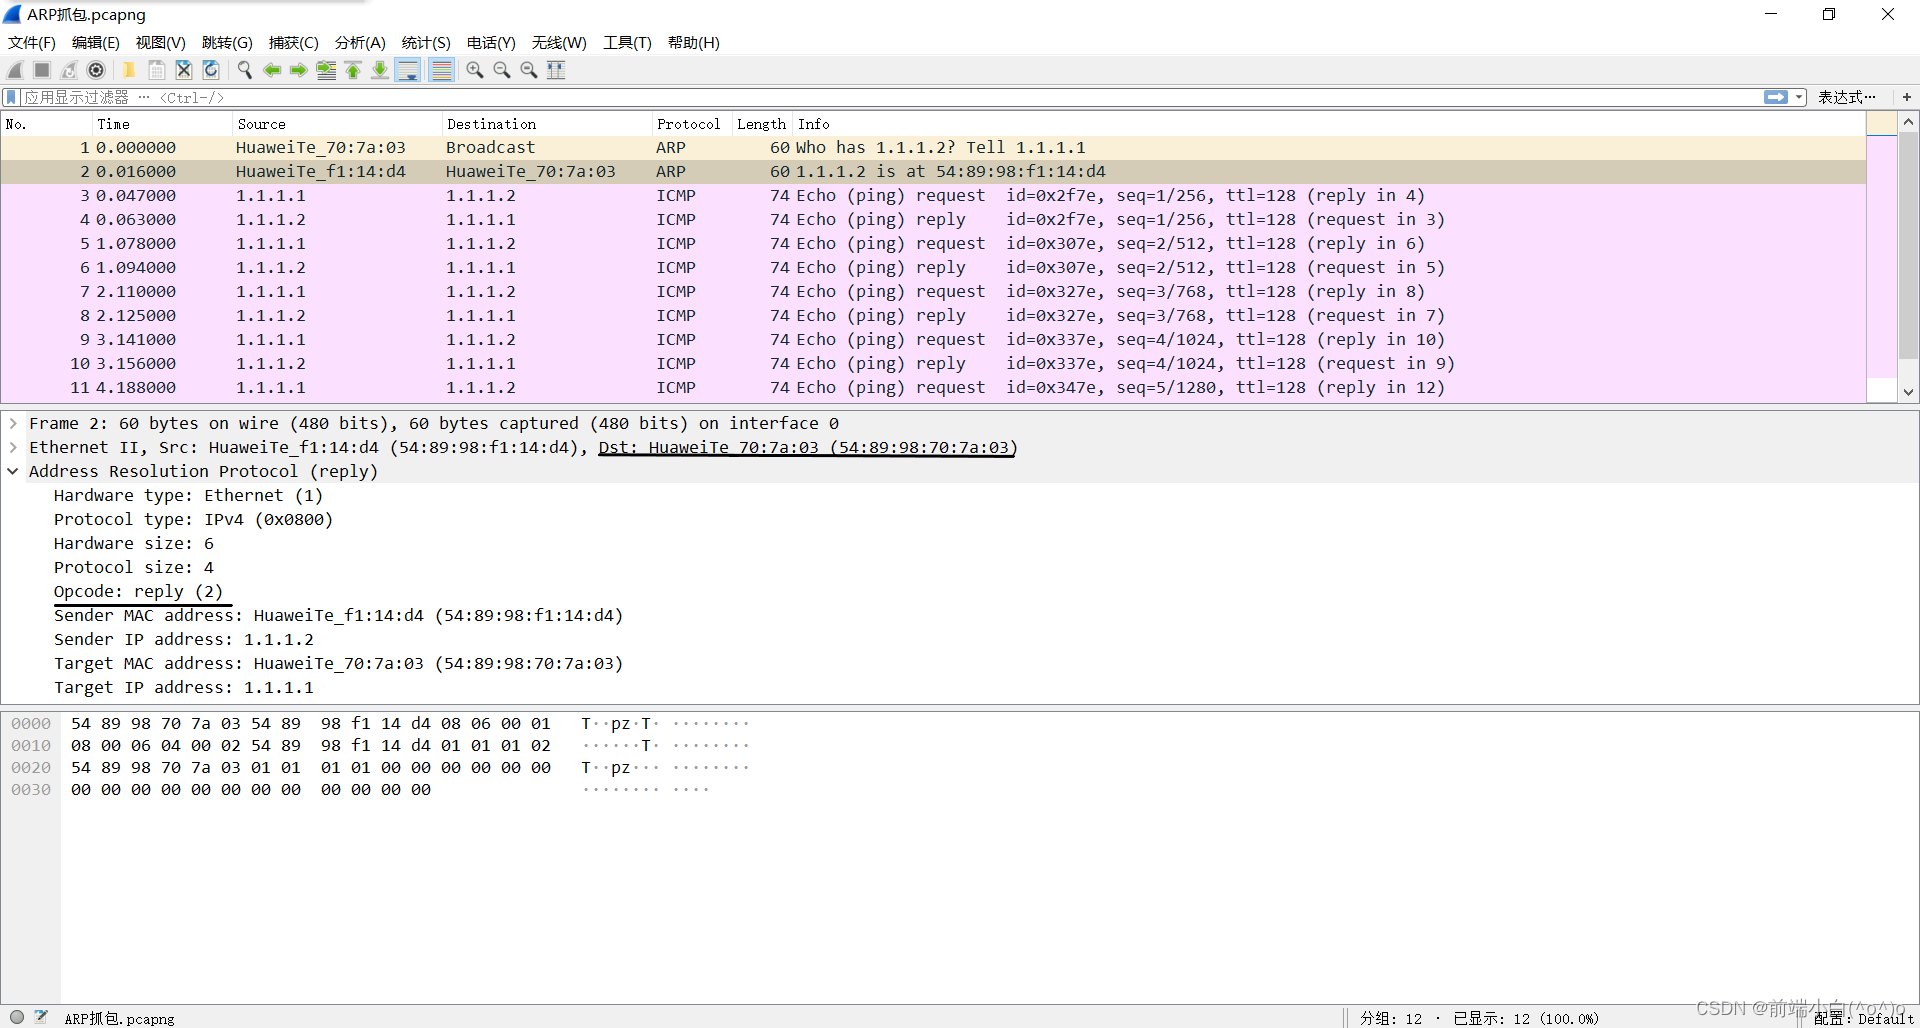Click the start capture shark fin icon
1920x1028 pixels.
(15, 70)
